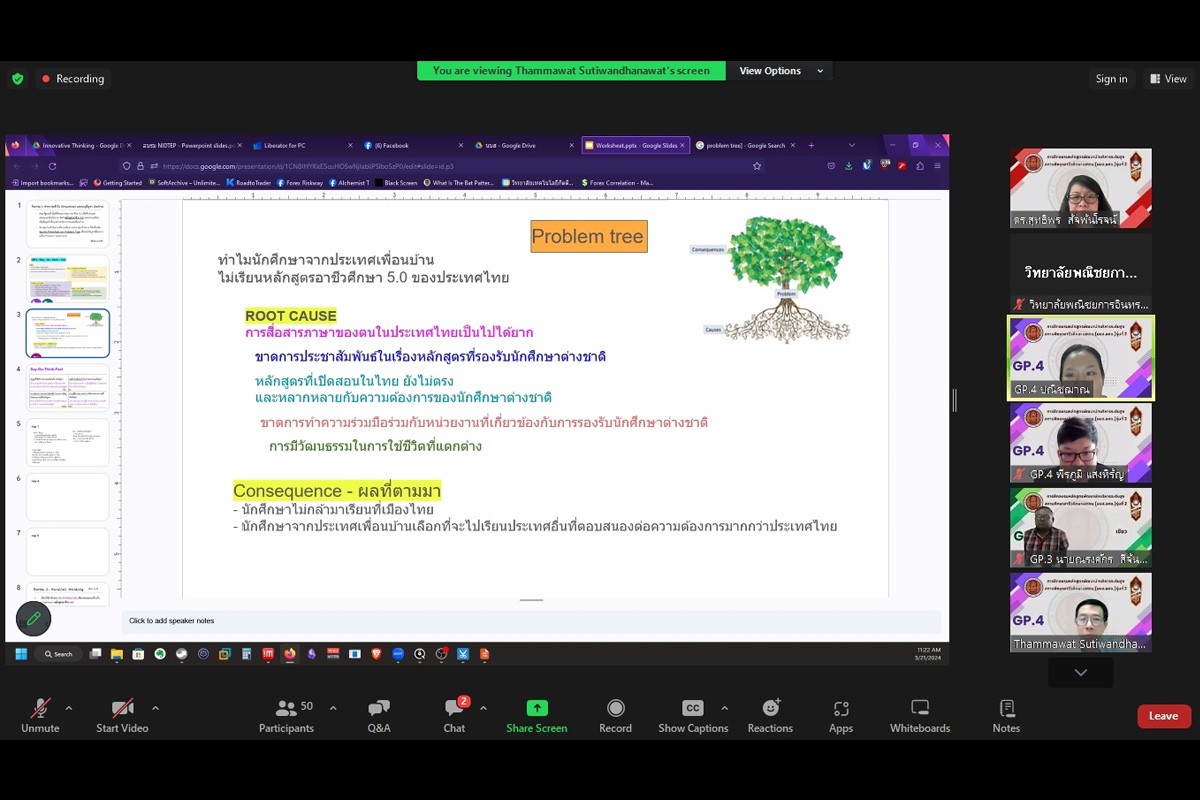This screenshot has height=800, width=1200.
Task: Click the Record button
Action: pyautogui.click(x=615, y=715)
